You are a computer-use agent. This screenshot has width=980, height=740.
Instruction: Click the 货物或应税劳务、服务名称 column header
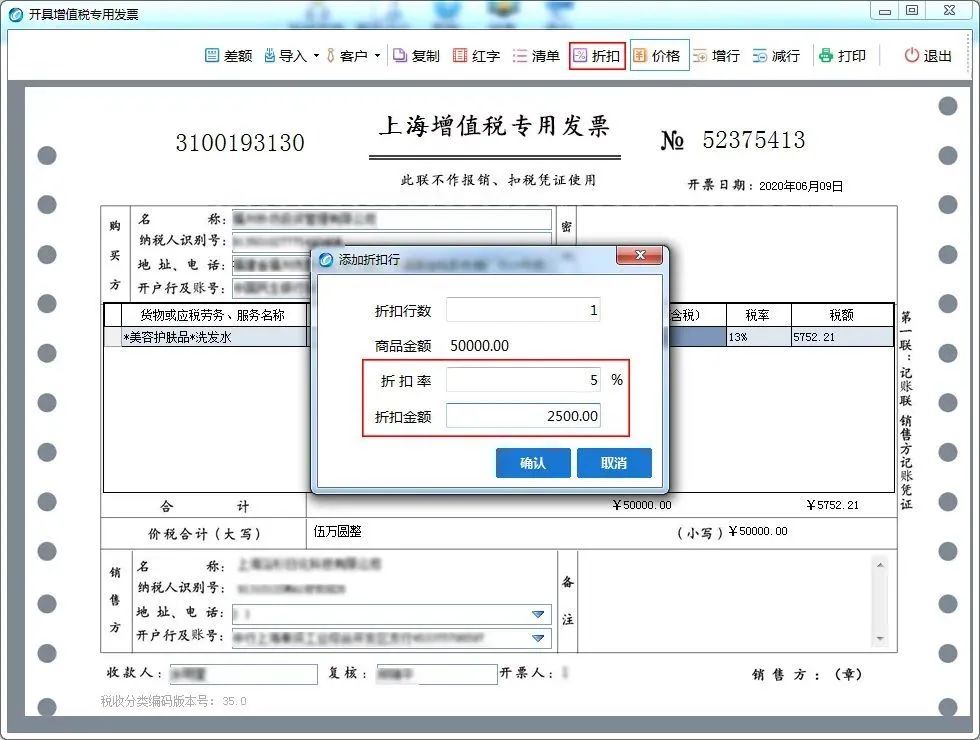point(212,315)
